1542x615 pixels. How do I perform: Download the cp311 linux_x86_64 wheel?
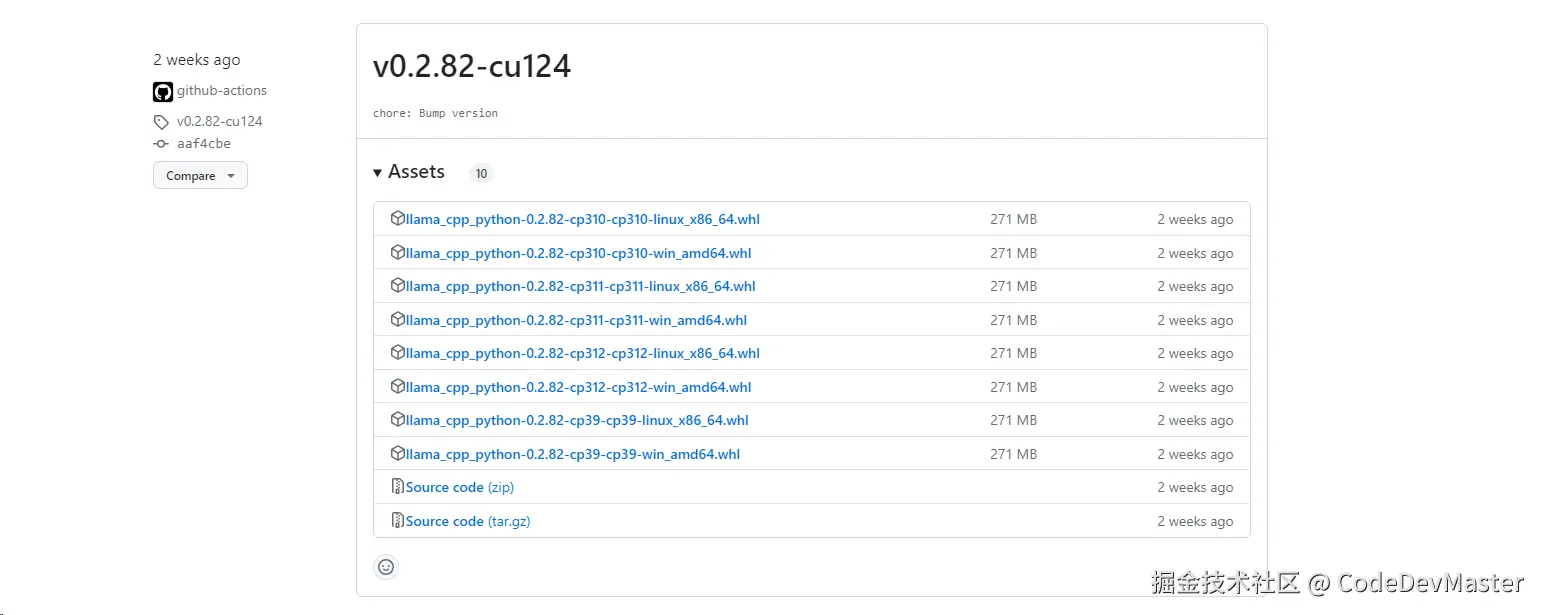coord(580,286)
